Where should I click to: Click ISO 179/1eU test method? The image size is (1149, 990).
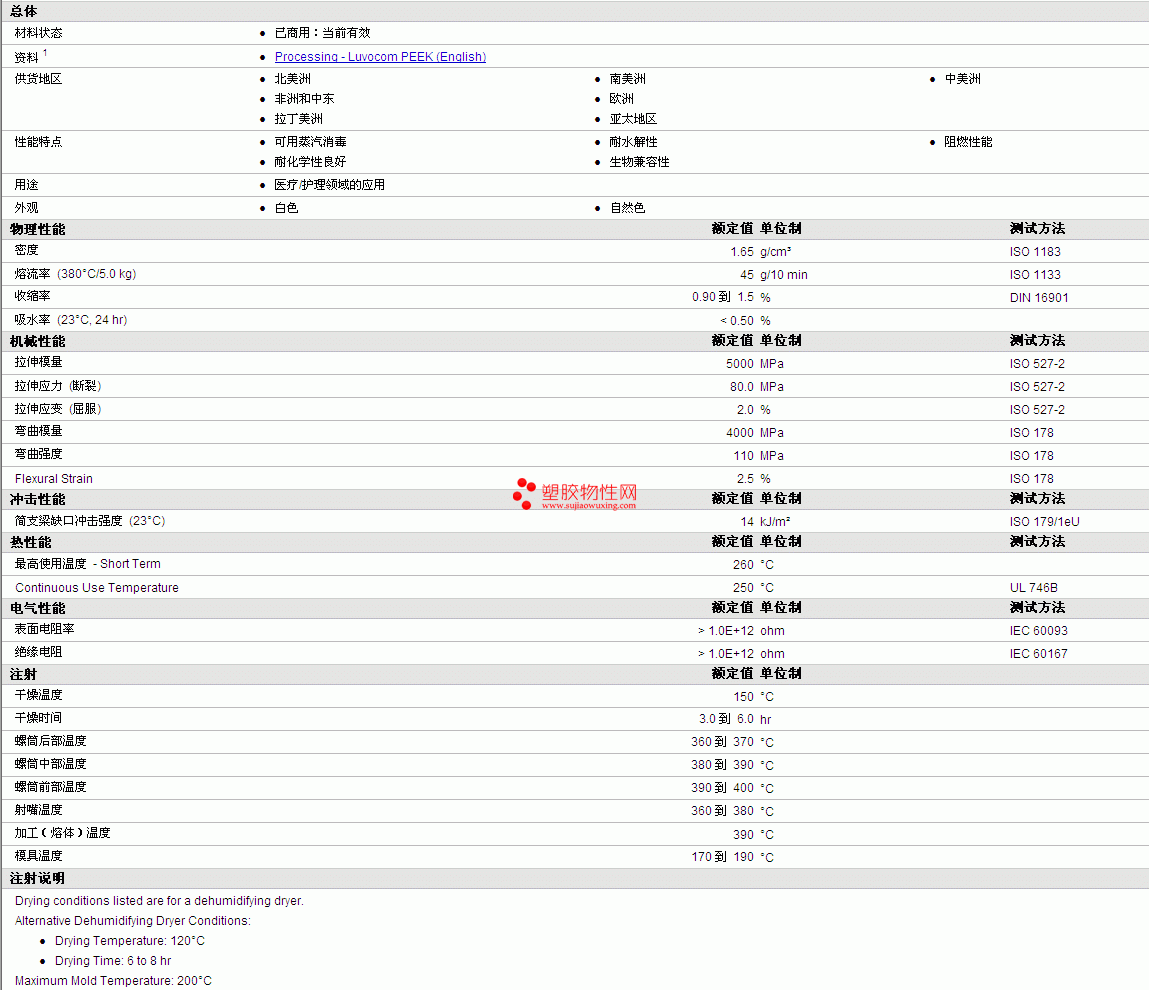pos(1044,521)
